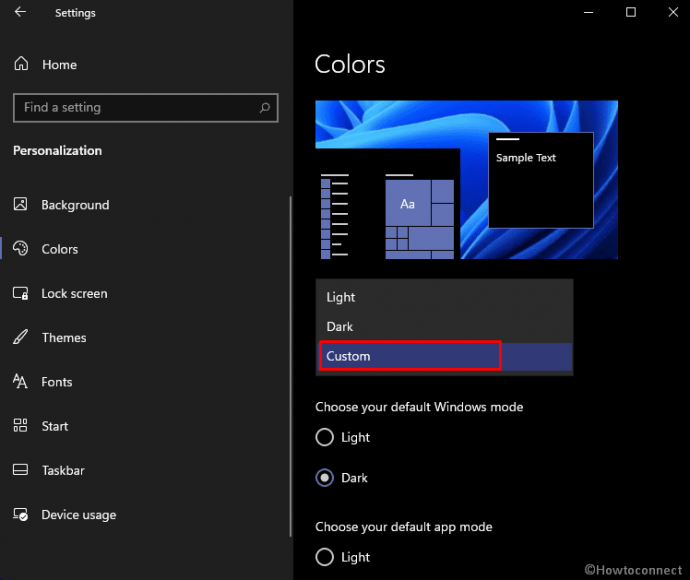Open the Lock screen settings page
Viewport: 690px width, 580px height.
[x=145, y=294]
